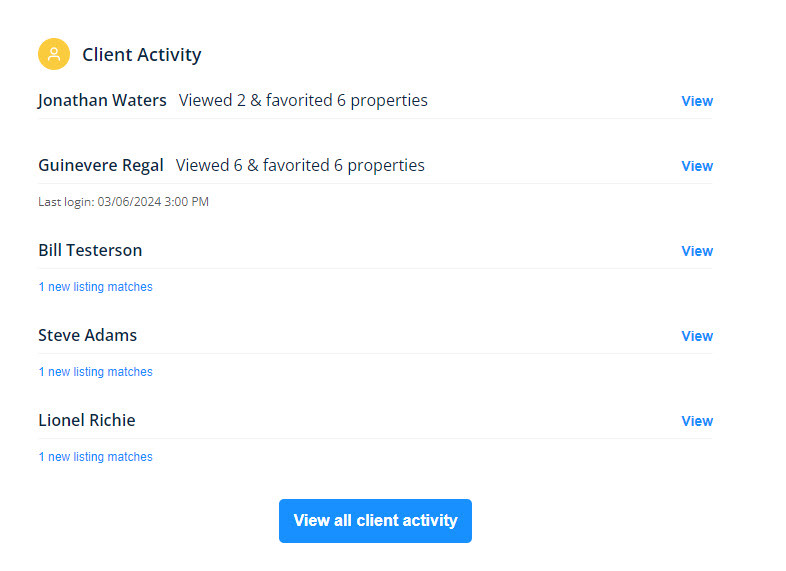
Task: Open Steve Adams' new listing matches link
Action: coord(95,371)
